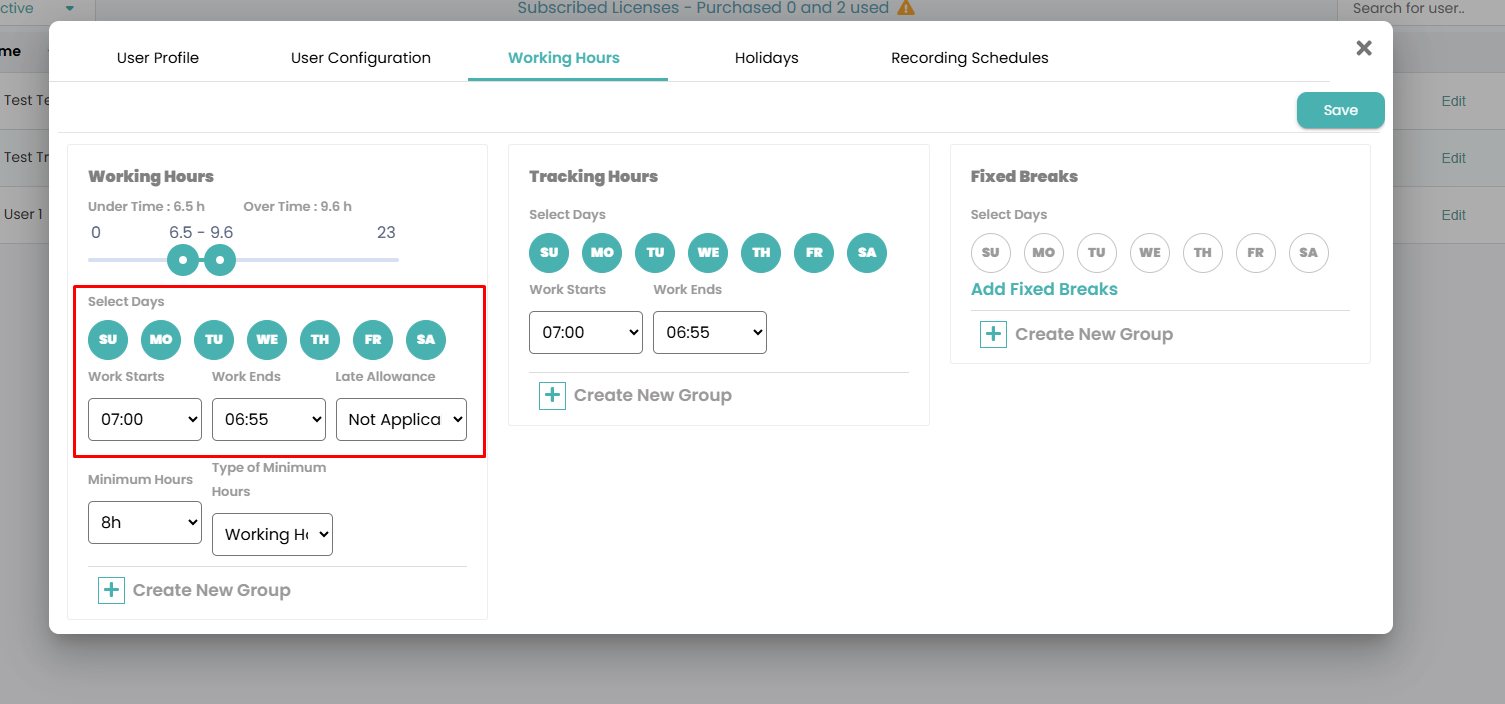Toggle SA day in Working Hours
1505x704 pixels.
(426, 339)
